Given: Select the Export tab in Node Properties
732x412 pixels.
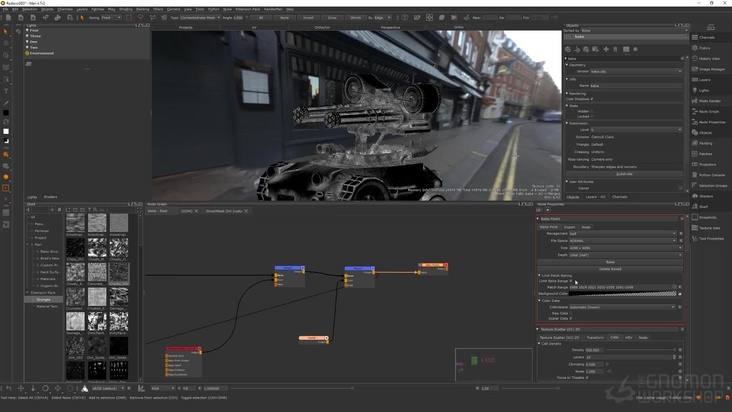Looking at the screenshot, I should pyautogui.click(x=568, y=227).
